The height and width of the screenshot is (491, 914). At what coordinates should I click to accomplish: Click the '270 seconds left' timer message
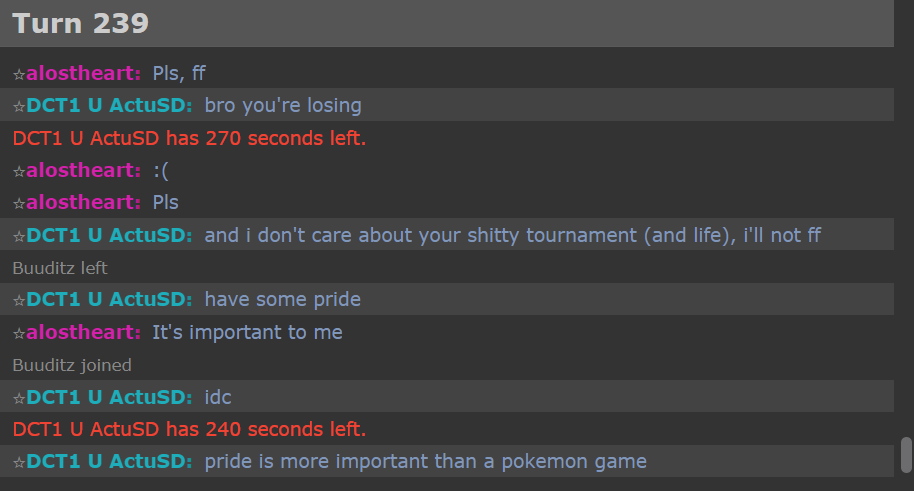tap(189, 138)
